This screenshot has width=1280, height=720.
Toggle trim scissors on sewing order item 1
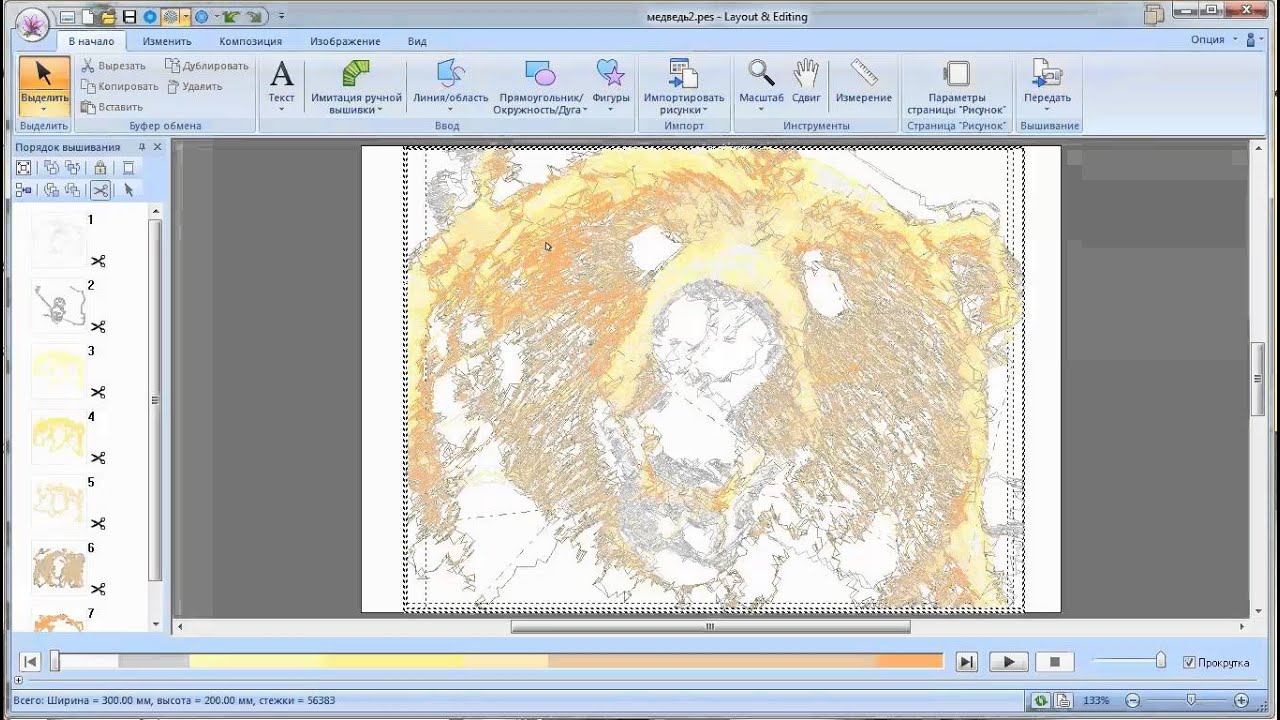click(x=98, y=262)
